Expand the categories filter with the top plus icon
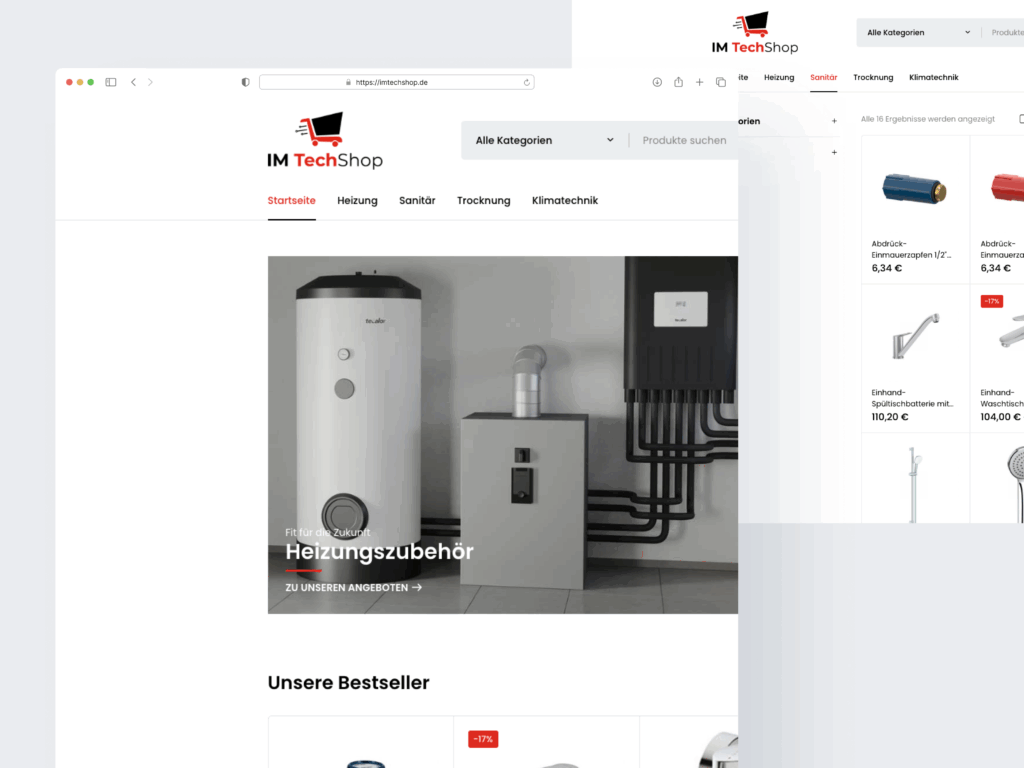This screenshot has width=1024, height=768. click(834, 121)
